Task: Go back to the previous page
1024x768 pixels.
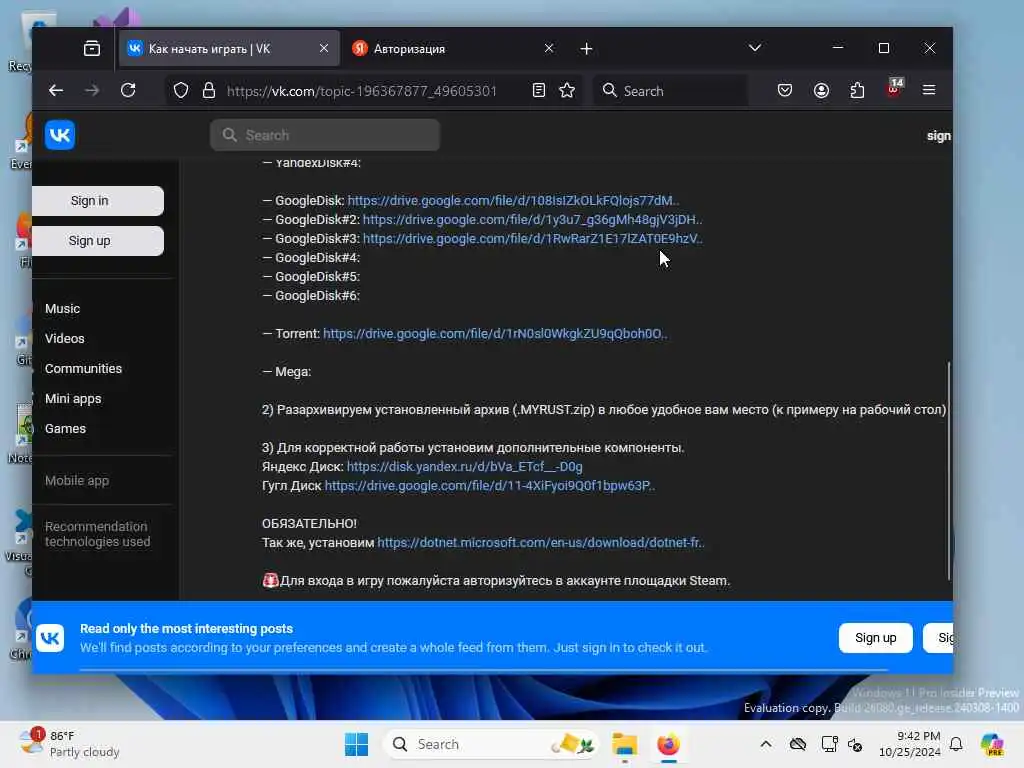Action: pos(56,91)
